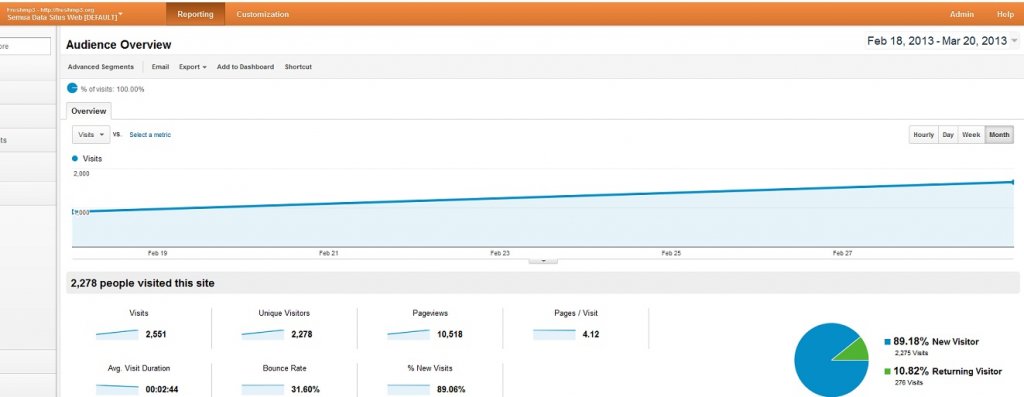
Task: Open Advanced Segments
Action: [101, 67]
